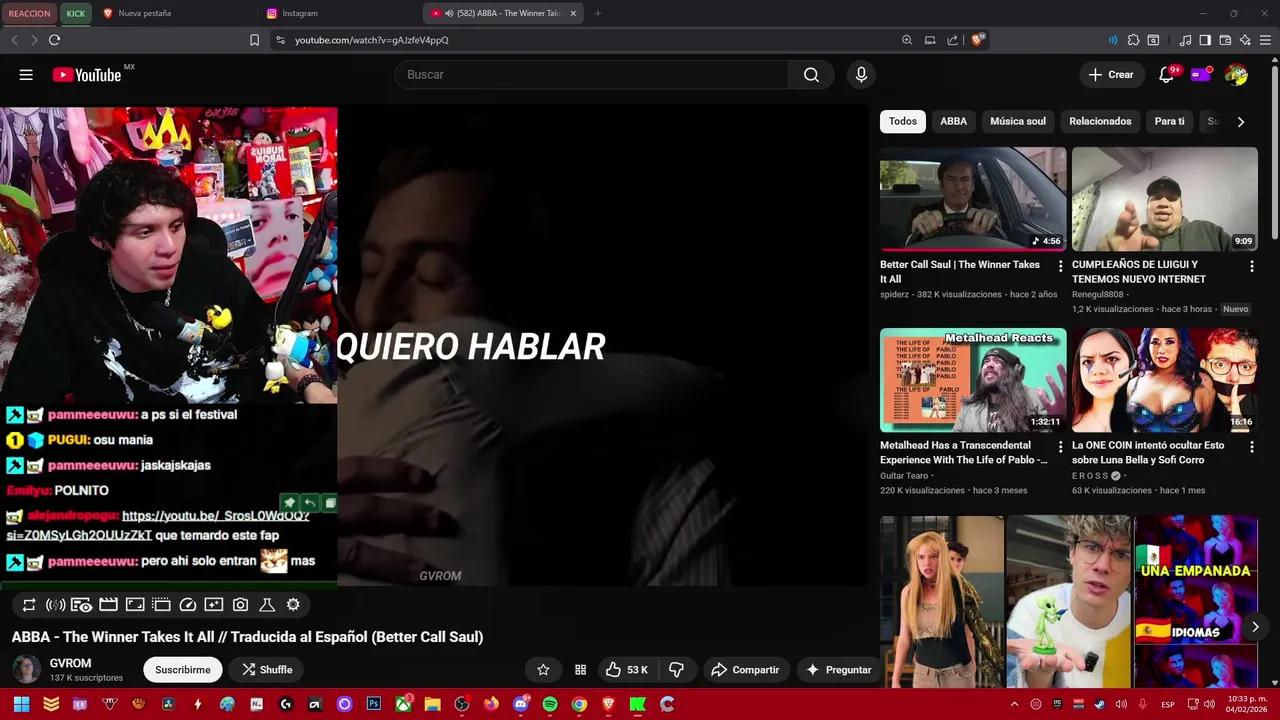Select the Relacionados filter chip
Viewport: 1280px width, 720px height.
[1100, 121]
